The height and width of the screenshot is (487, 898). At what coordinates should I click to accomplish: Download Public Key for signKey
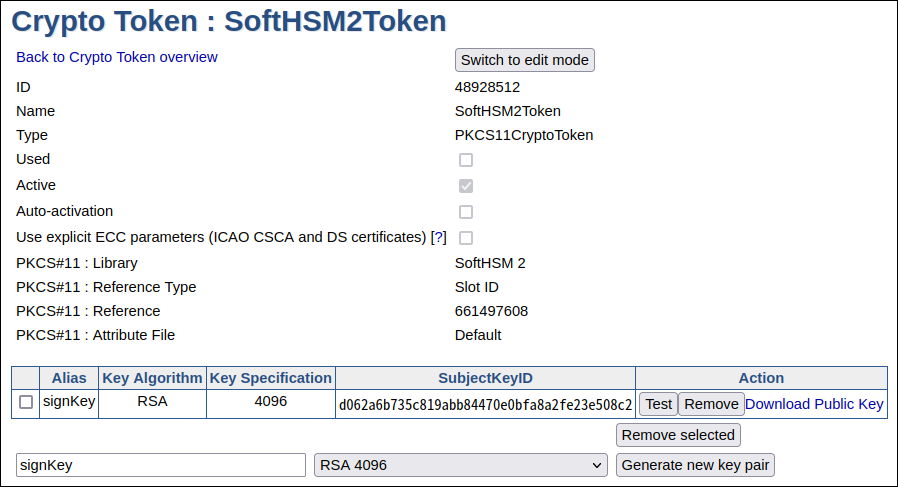point(814,404)
